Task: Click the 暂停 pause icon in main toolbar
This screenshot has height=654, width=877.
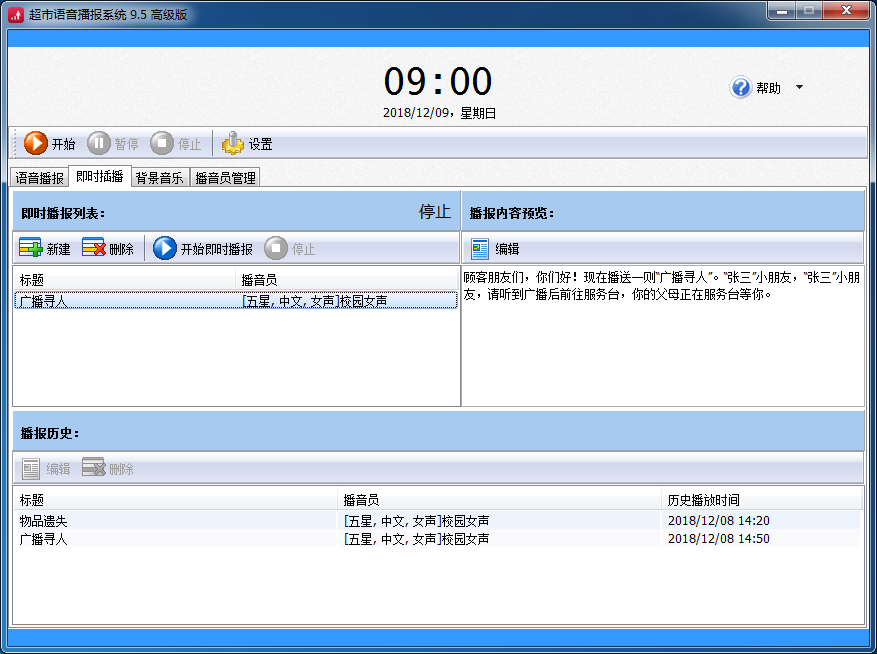Action: point(99,143)
